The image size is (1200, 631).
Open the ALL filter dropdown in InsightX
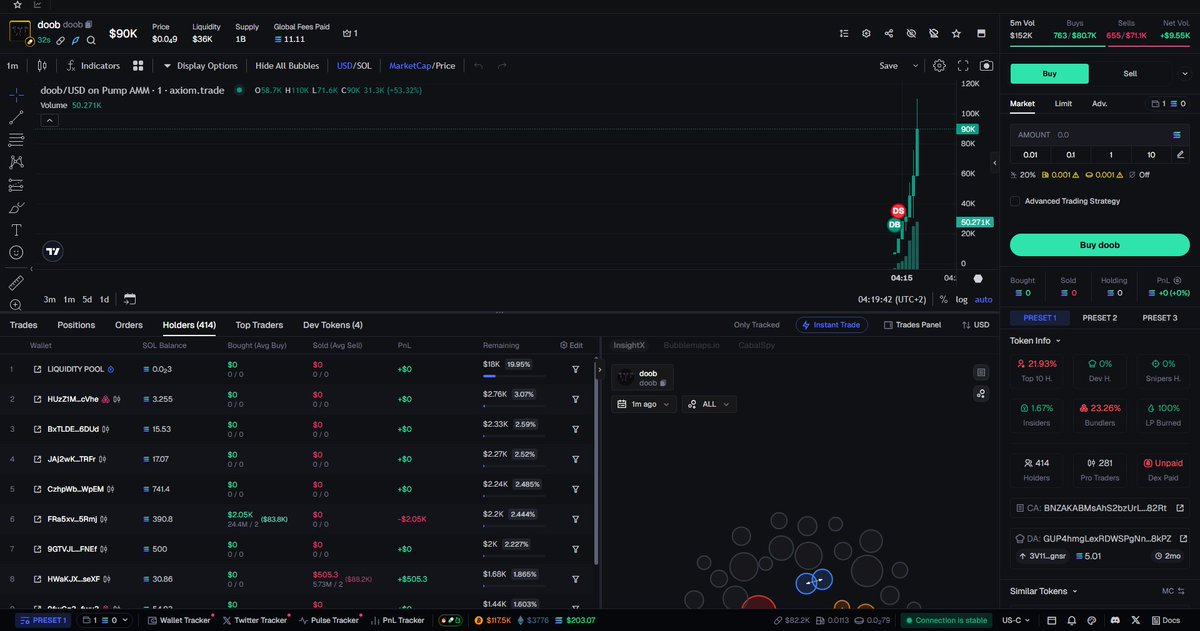click(x=710, y=404)
